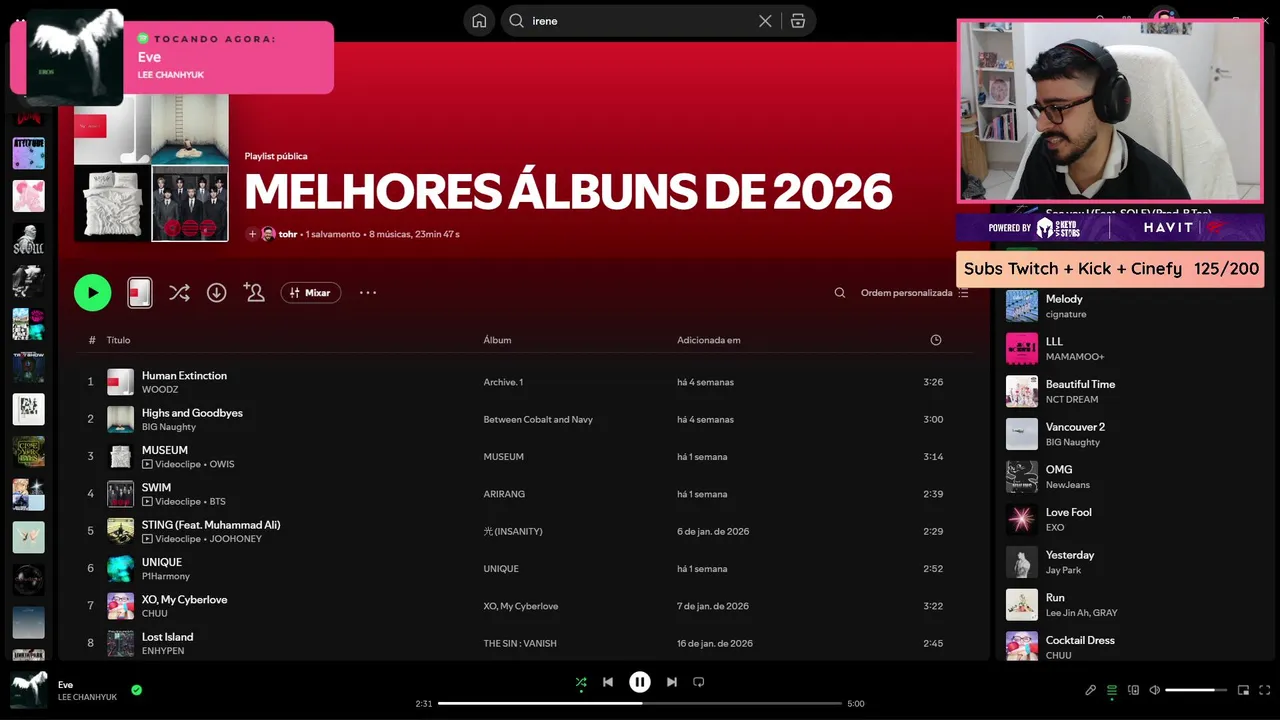
Task: Open album 'THE SIN : VANISH'
Action: coord(520,644)
